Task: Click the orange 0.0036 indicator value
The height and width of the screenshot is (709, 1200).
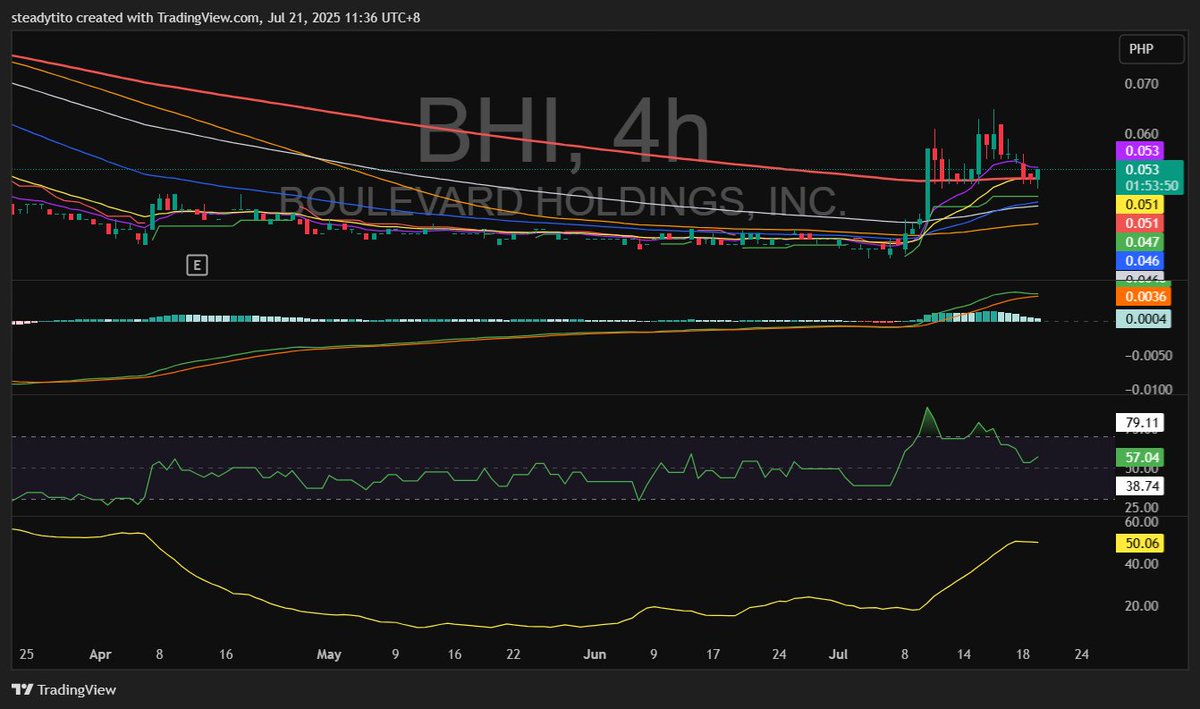Action: point(1142,297)
